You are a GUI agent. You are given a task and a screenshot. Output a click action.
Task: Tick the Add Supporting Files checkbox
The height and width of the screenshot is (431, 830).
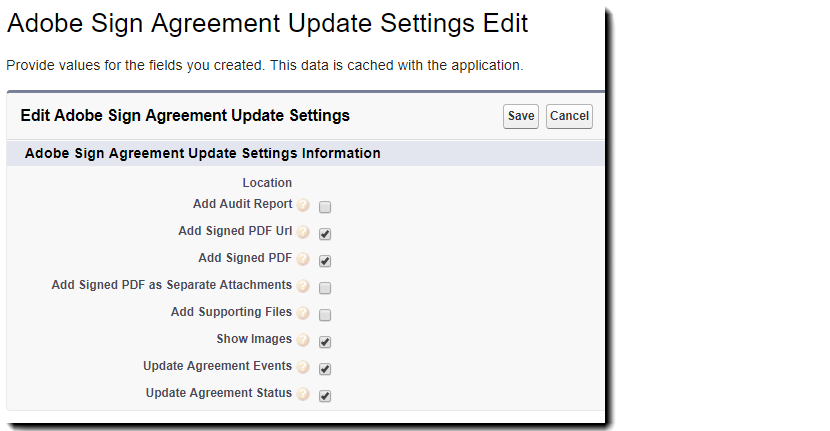coord(325,315)
